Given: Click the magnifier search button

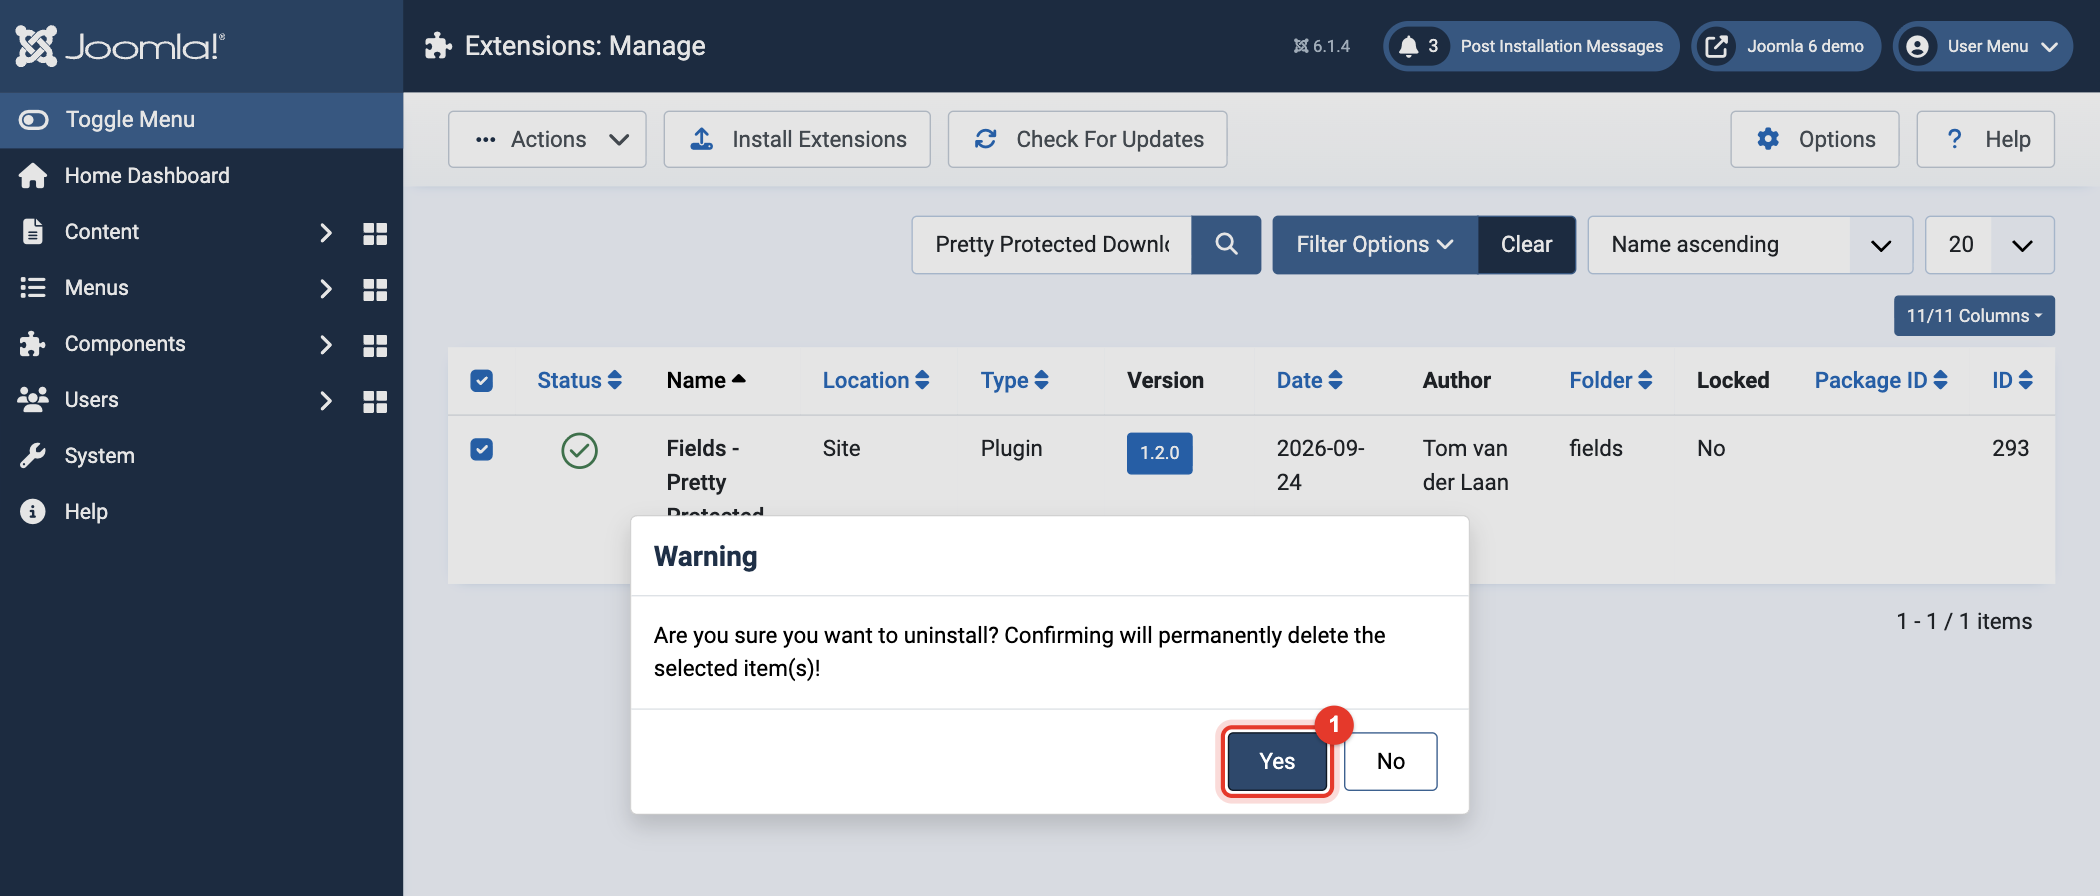Looking at the screenshot, I should click(x=1226, y=245).
